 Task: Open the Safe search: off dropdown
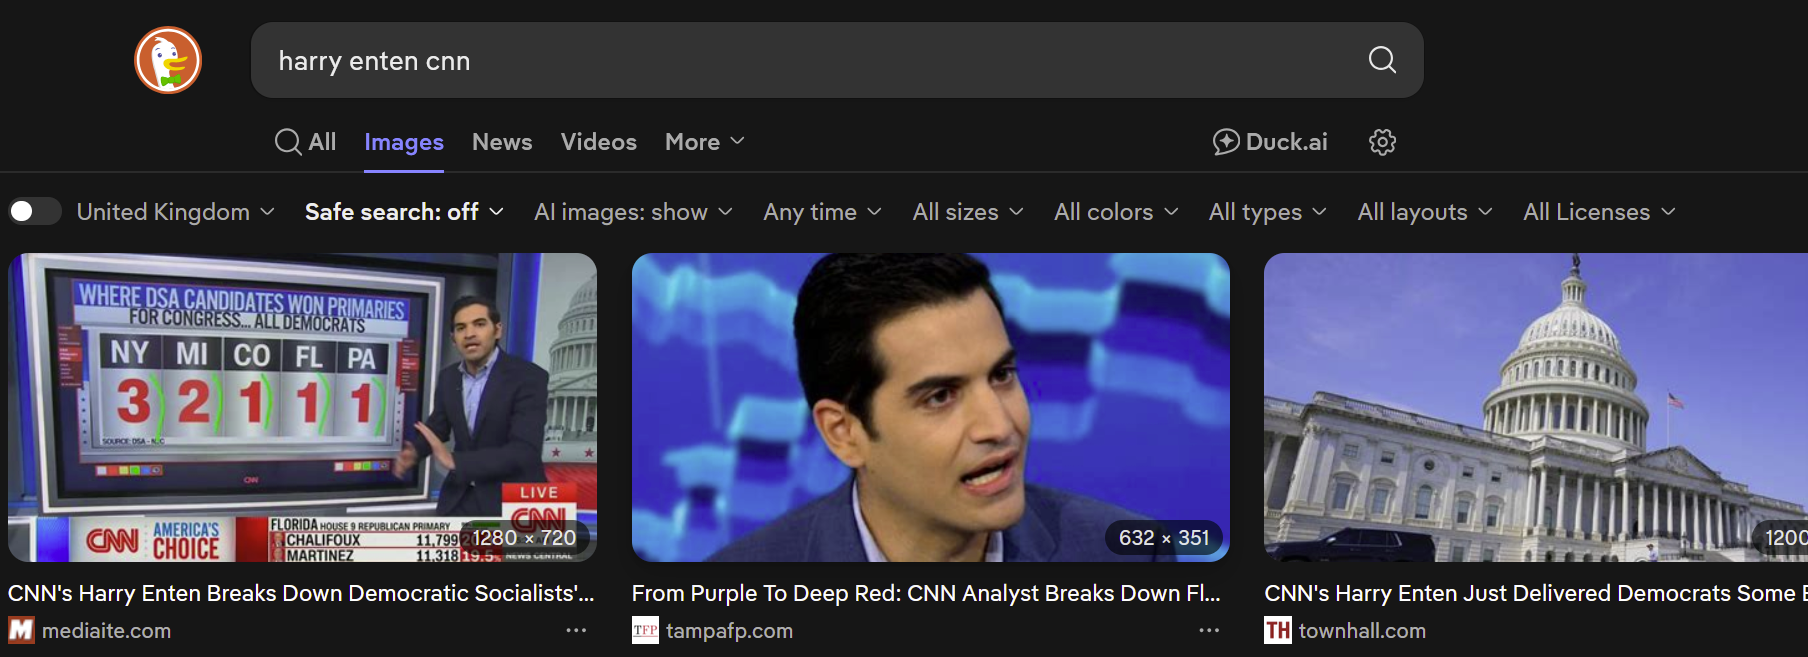point(404,212)
